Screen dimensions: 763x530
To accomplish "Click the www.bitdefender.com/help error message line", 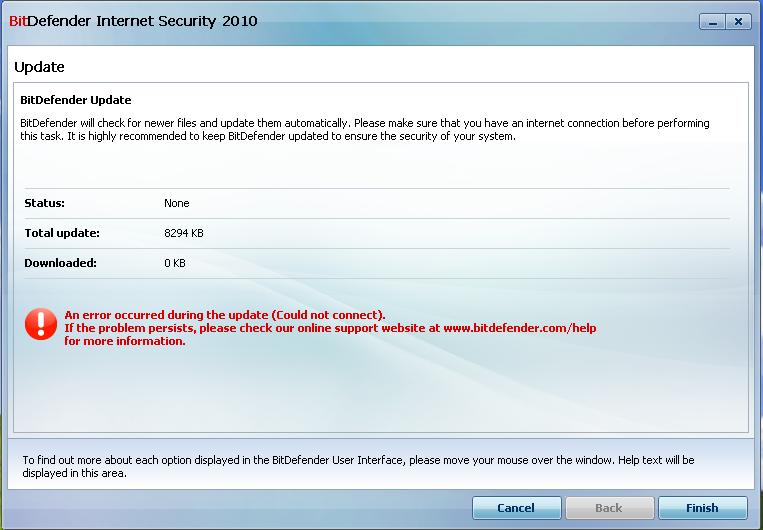I will click(330, 328).
